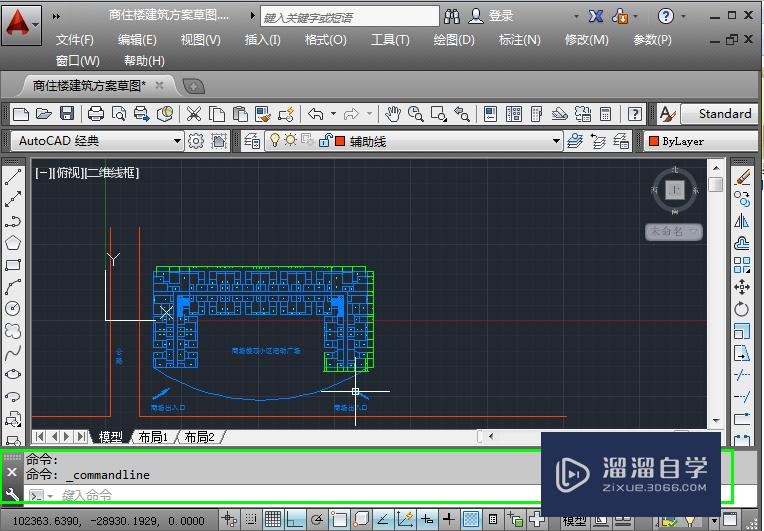Open the 格式(O) menu
Screen dimensions: 764x531
coord(325,39)
